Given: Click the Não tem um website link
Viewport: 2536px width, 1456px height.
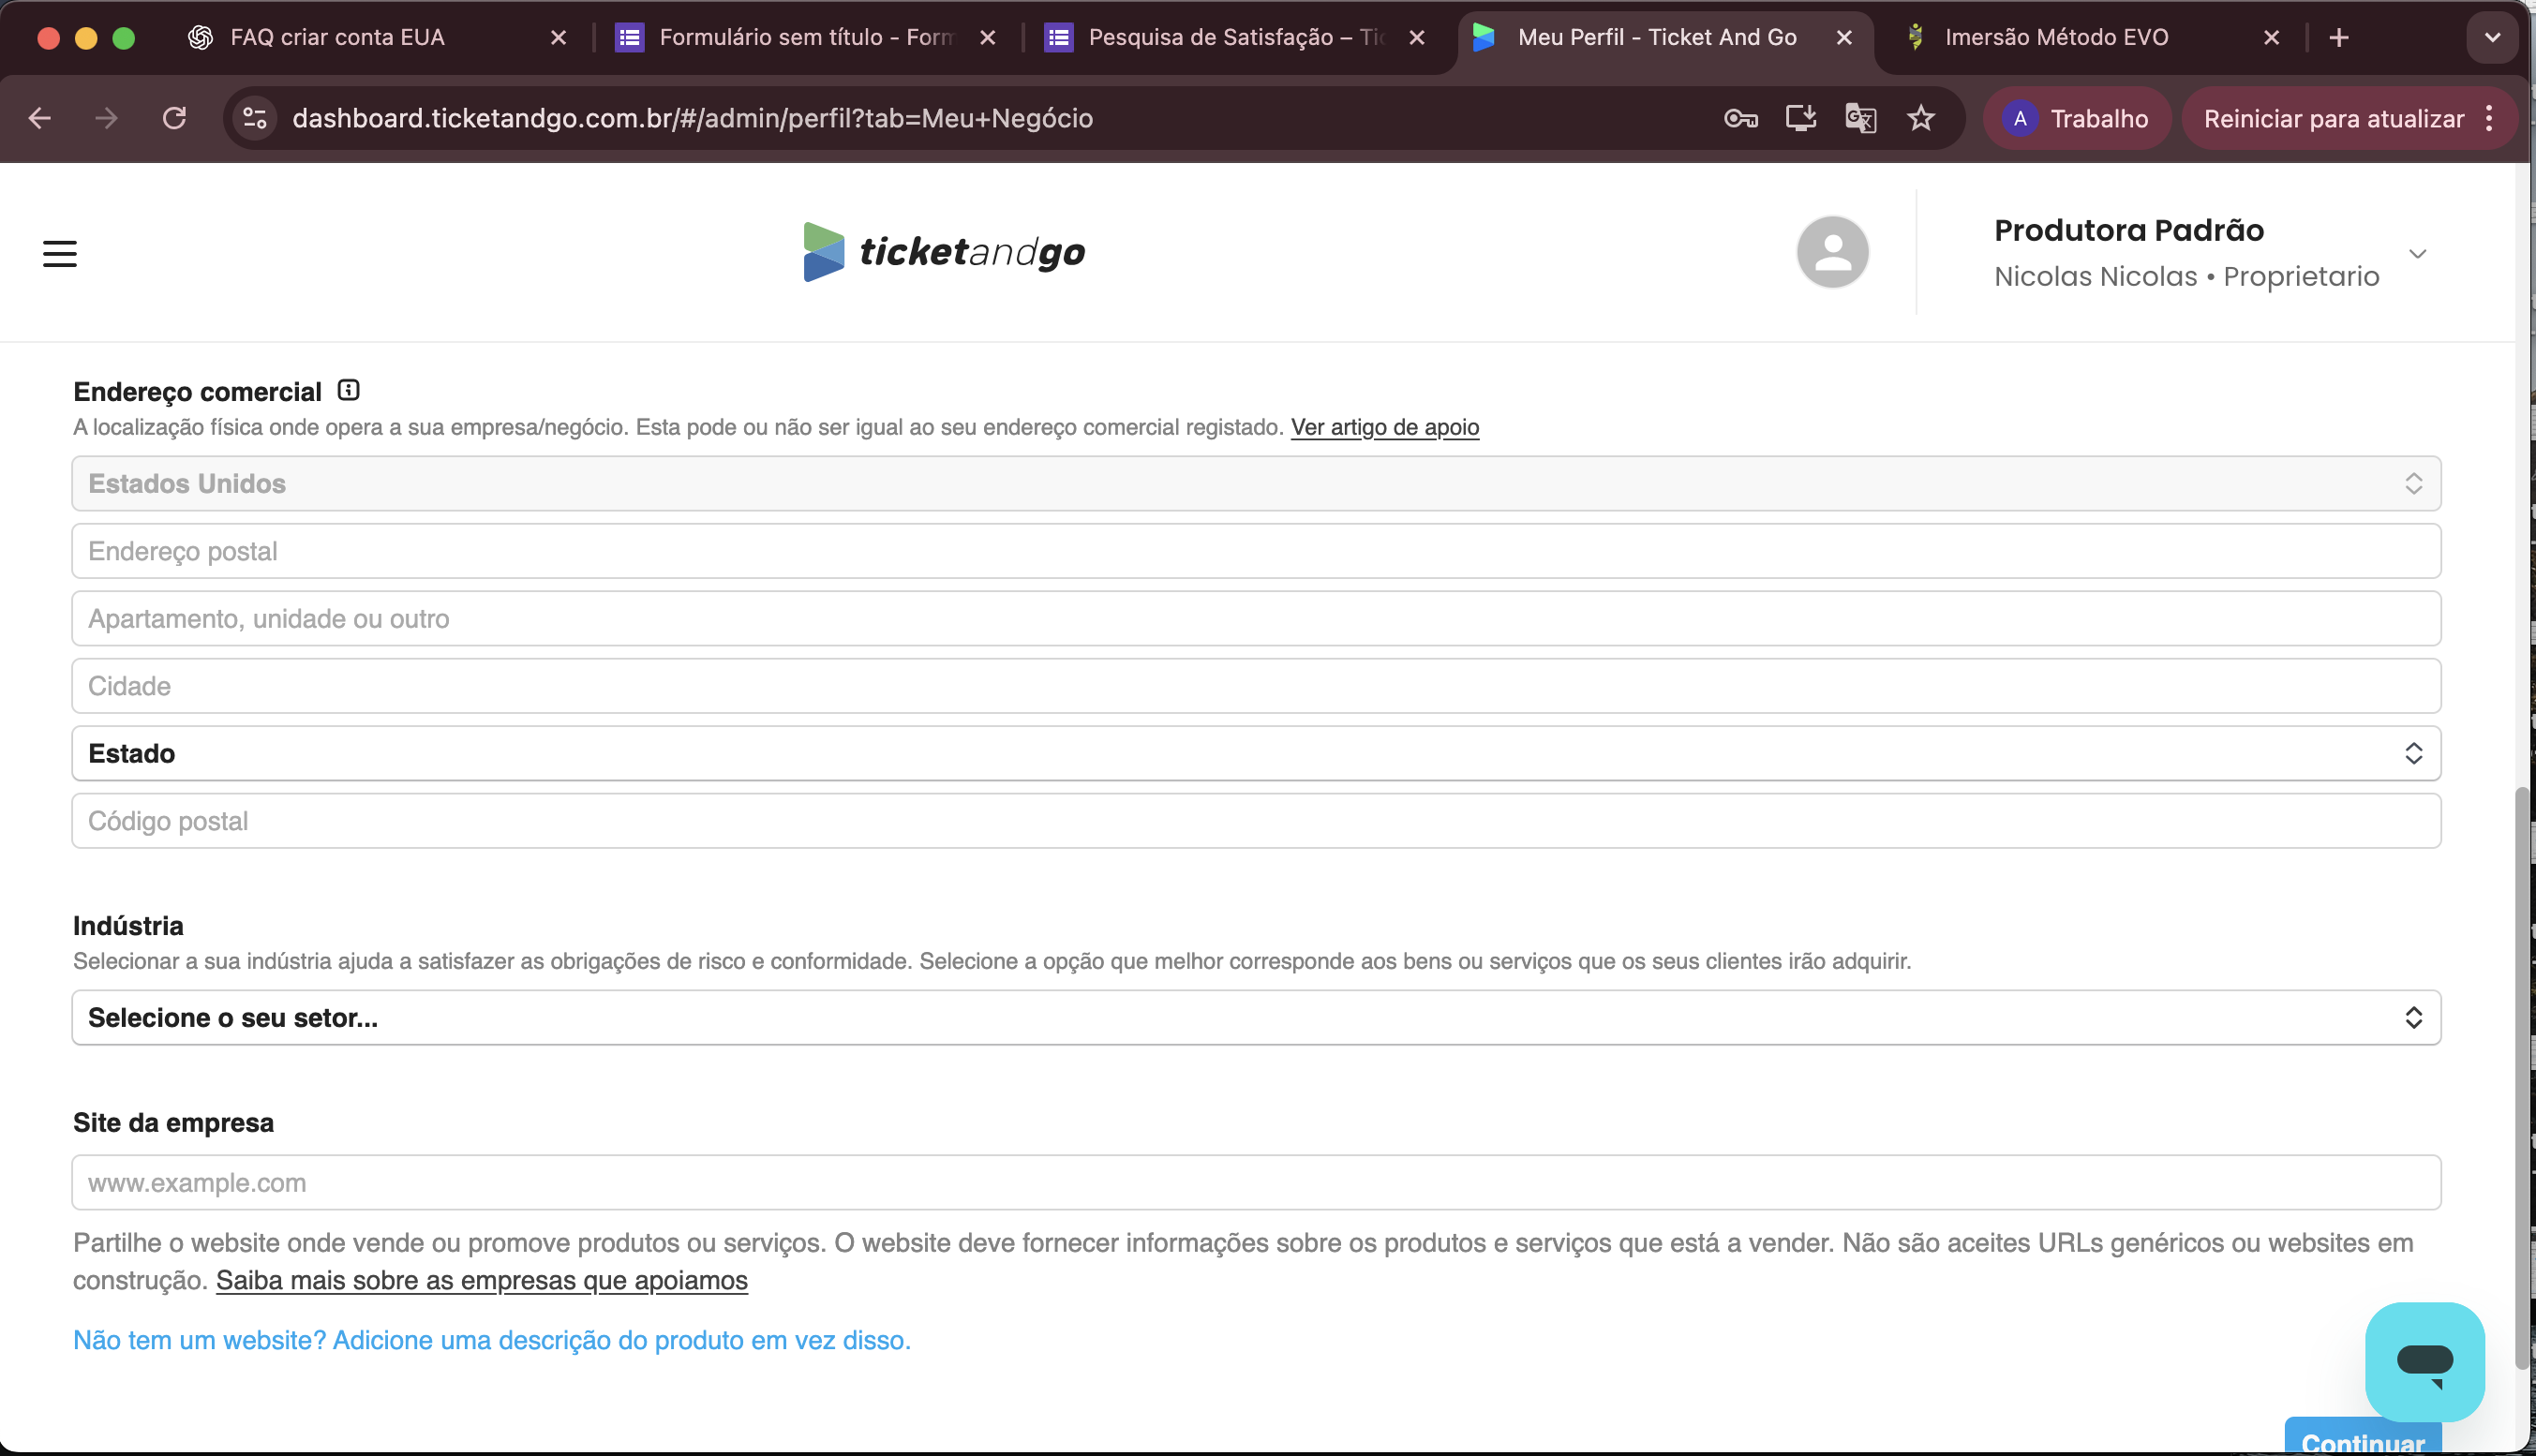Looking at the screenshot, I should (492, 1341).
